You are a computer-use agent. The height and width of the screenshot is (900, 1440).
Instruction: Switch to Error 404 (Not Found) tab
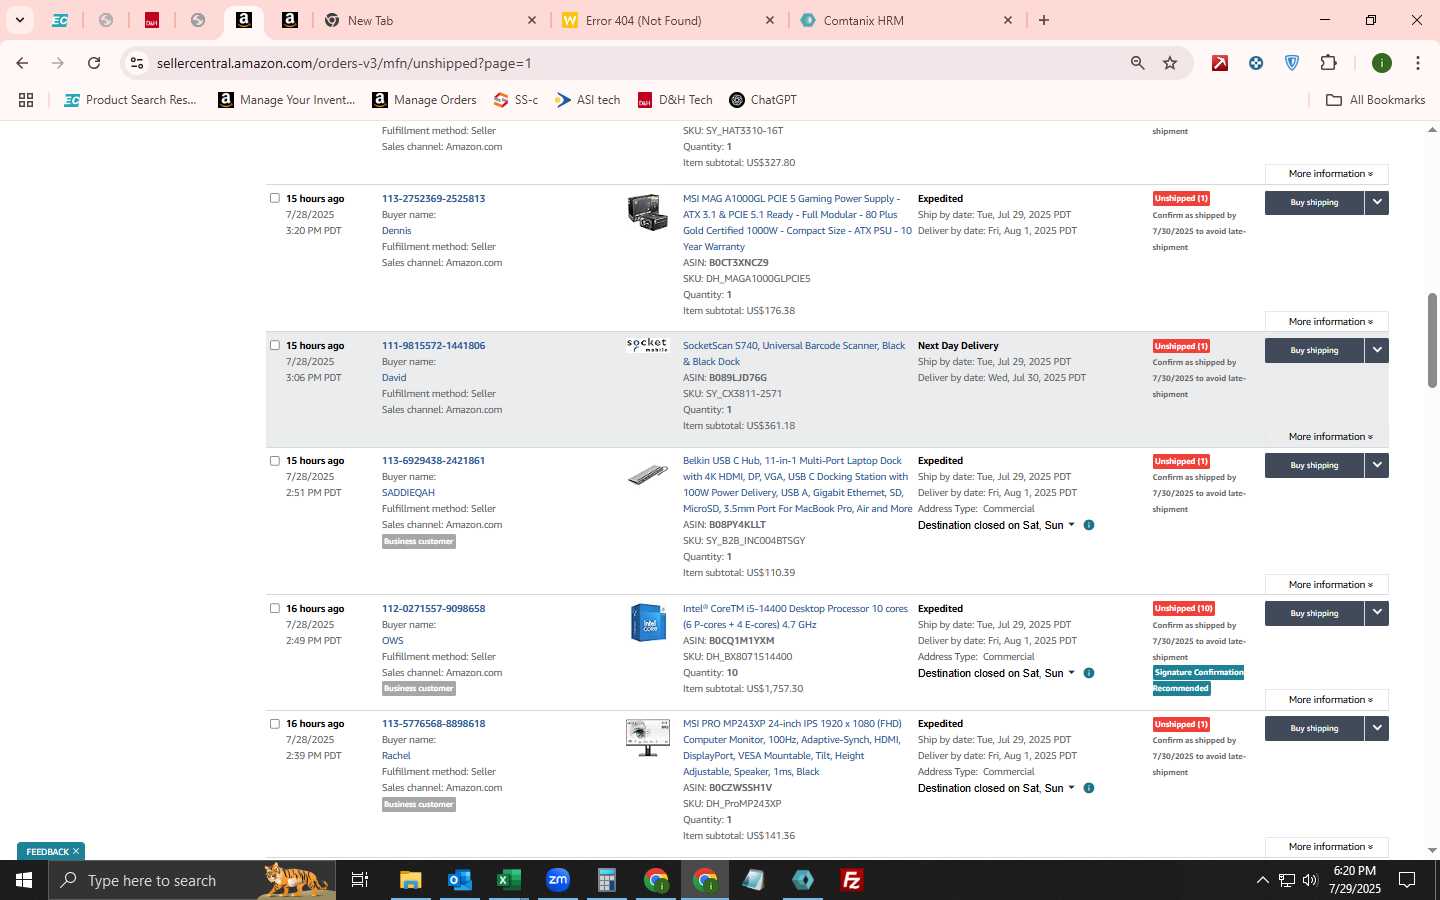point(667,20)
